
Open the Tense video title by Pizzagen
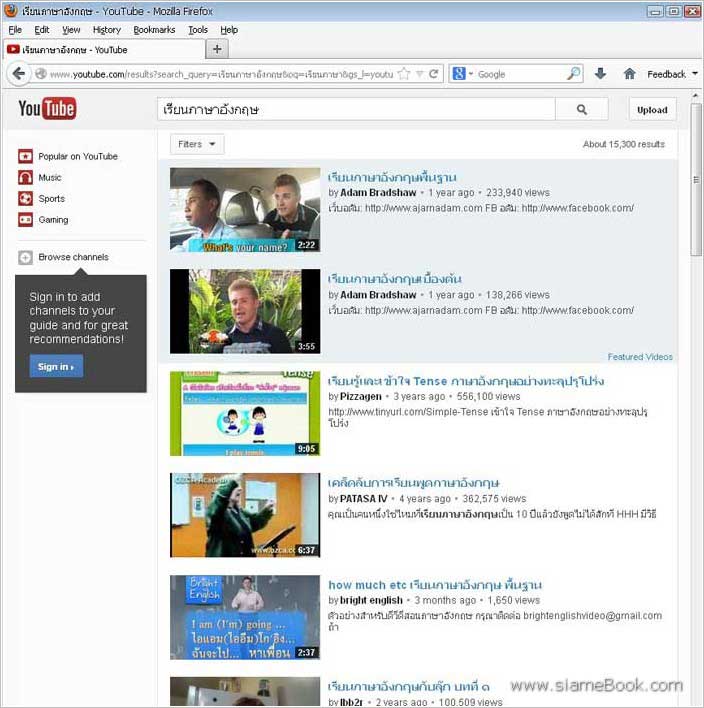tap(466, 381)
